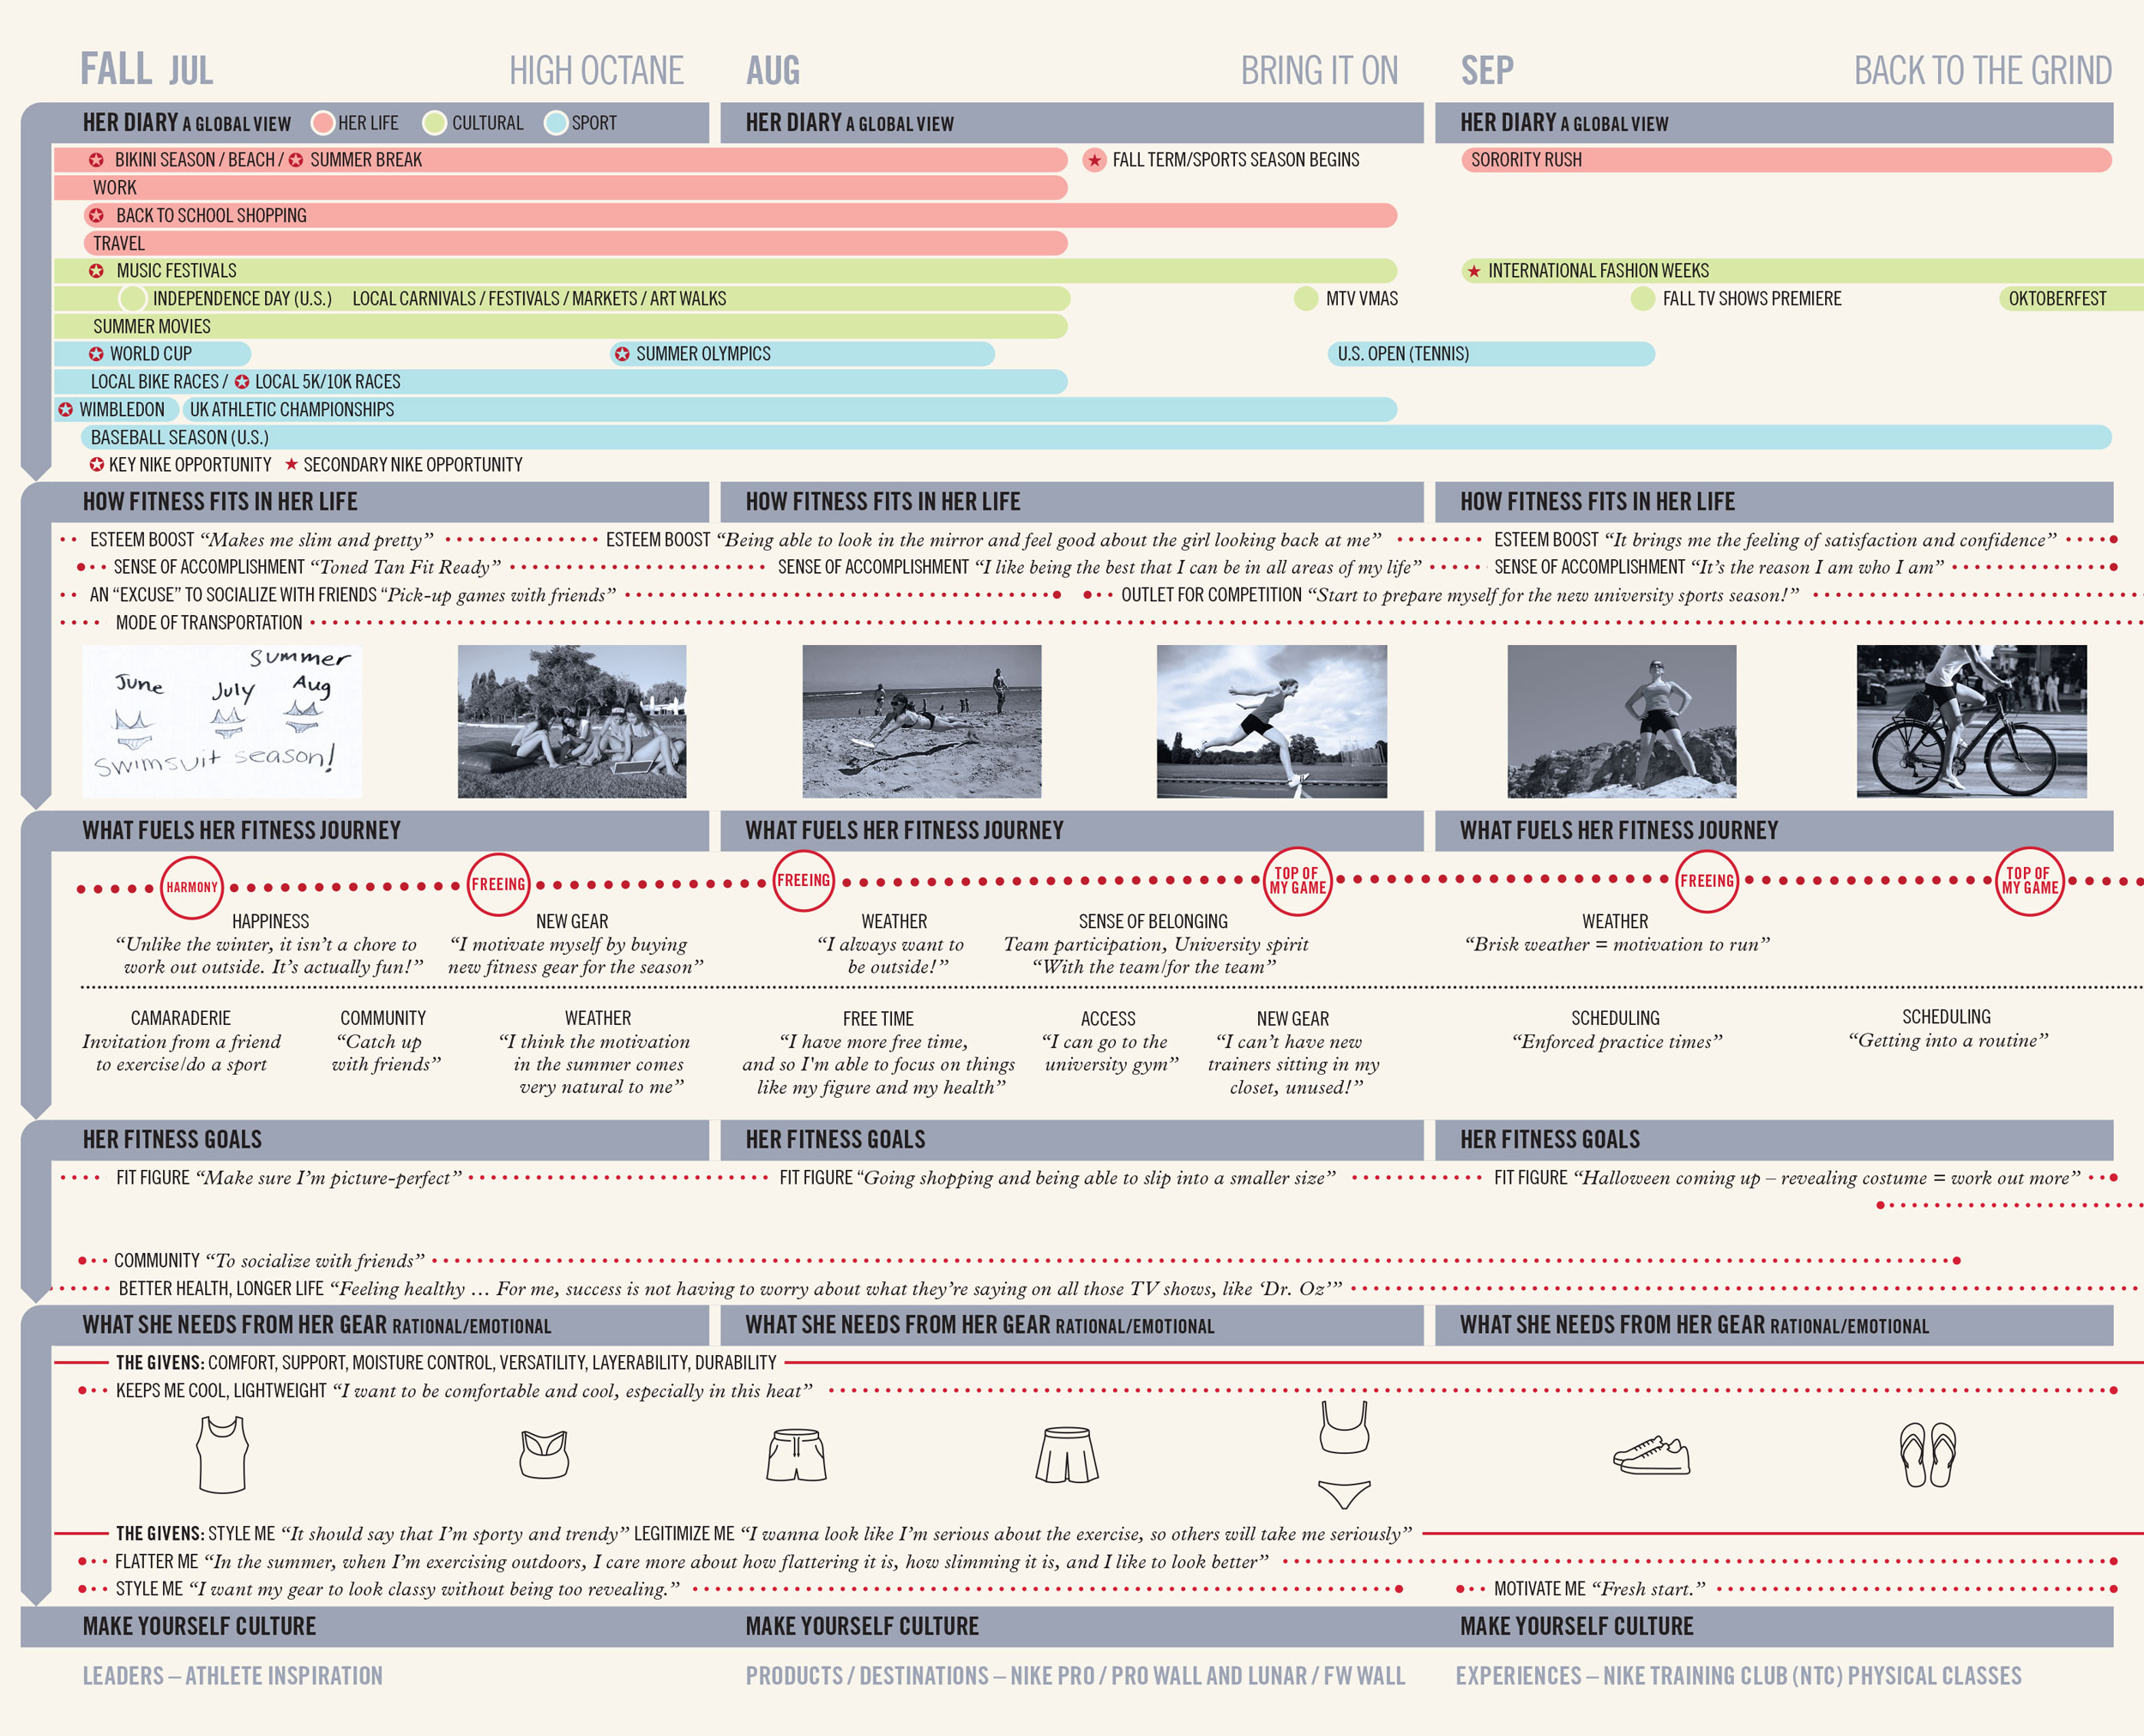Click the BACK TO THE GRIND title

click(1983, 70)
